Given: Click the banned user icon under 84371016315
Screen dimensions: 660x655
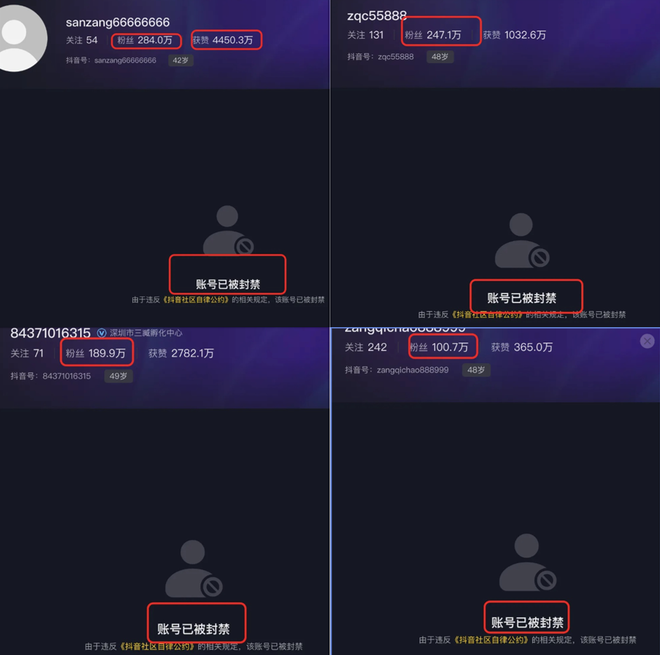Looking at the screenshot, I should [x=194, y=569].
